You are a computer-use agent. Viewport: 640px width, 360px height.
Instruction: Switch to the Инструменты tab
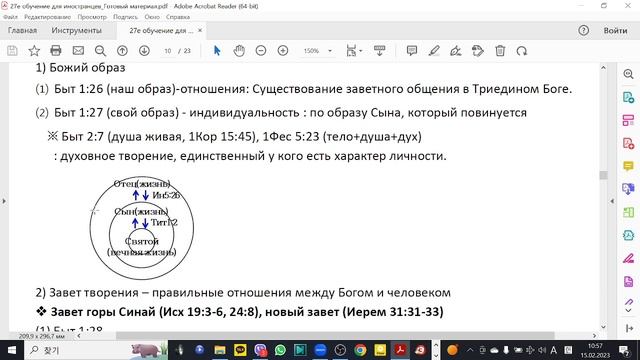coord(76,31)
